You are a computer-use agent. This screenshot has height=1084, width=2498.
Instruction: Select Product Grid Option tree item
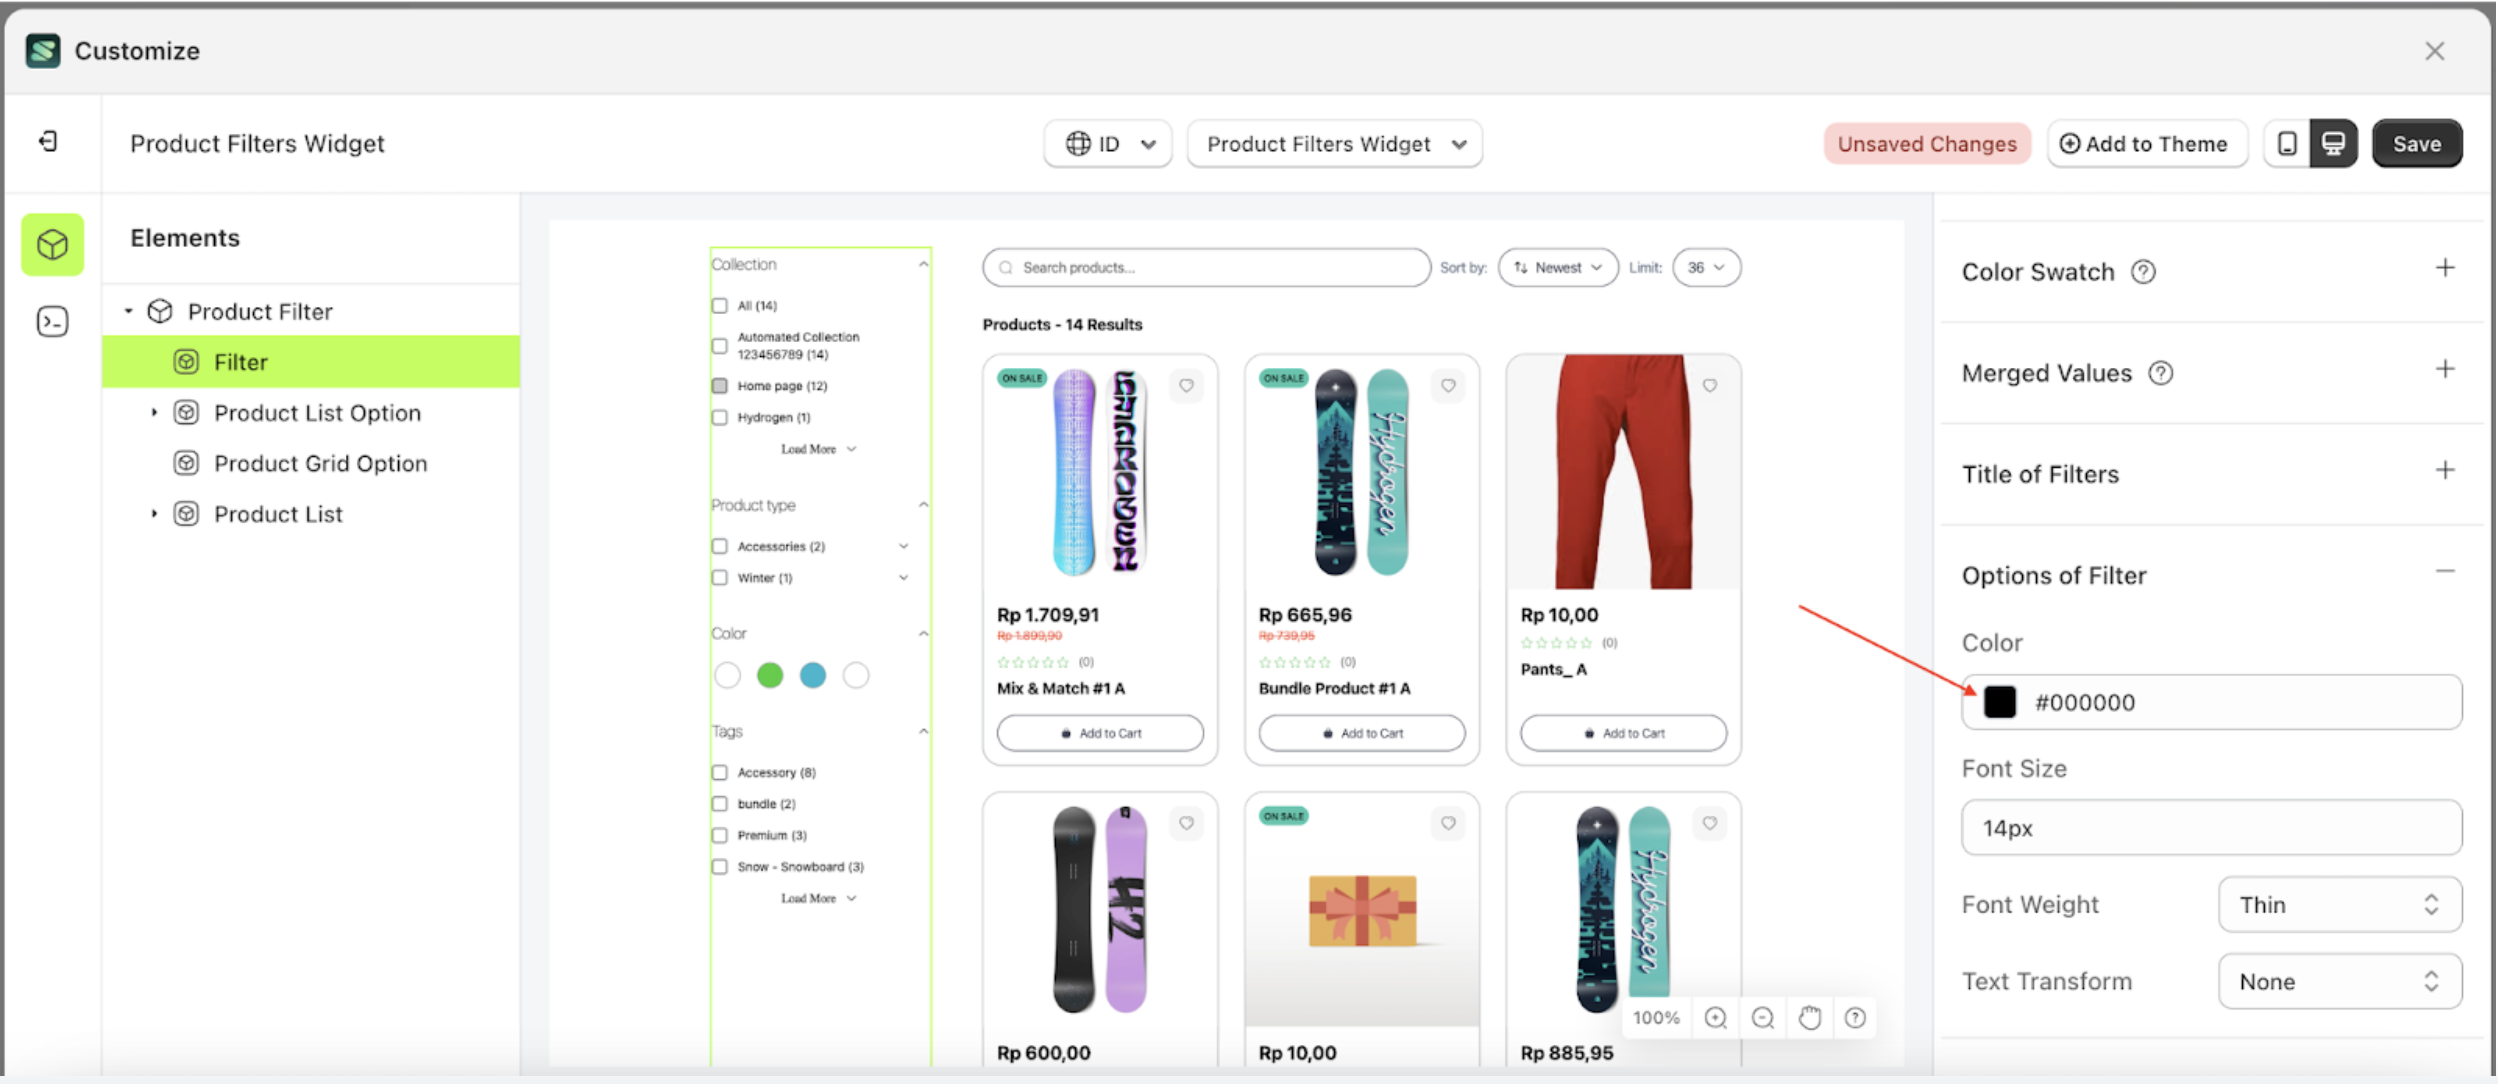point(320,463)
